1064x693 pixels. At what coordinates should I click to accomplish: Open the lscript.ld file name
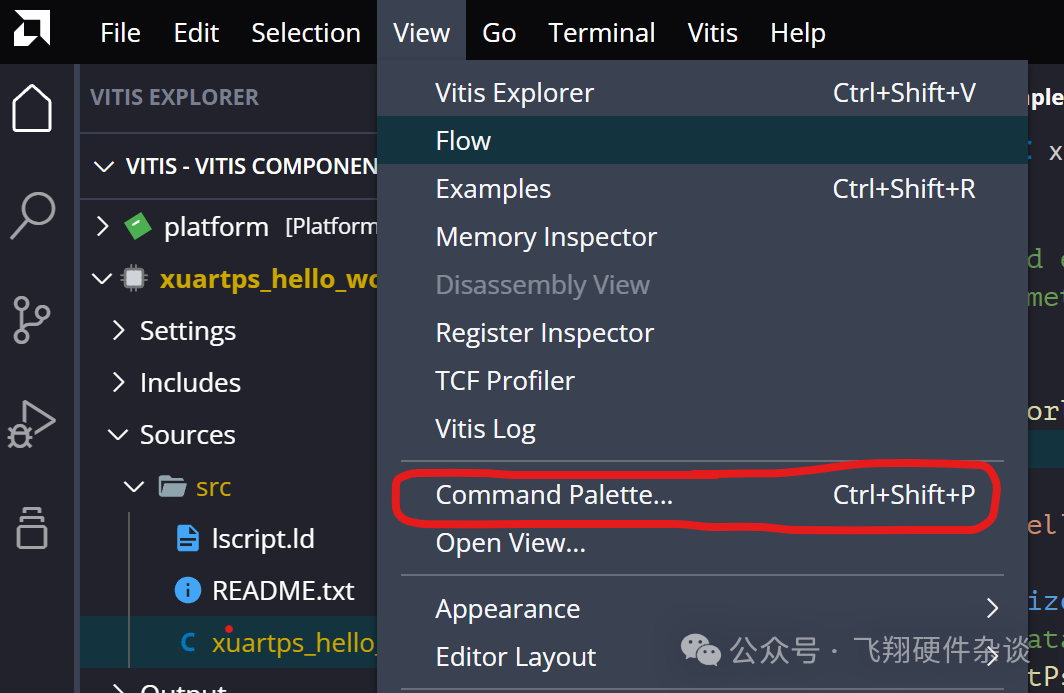point(263,539)
